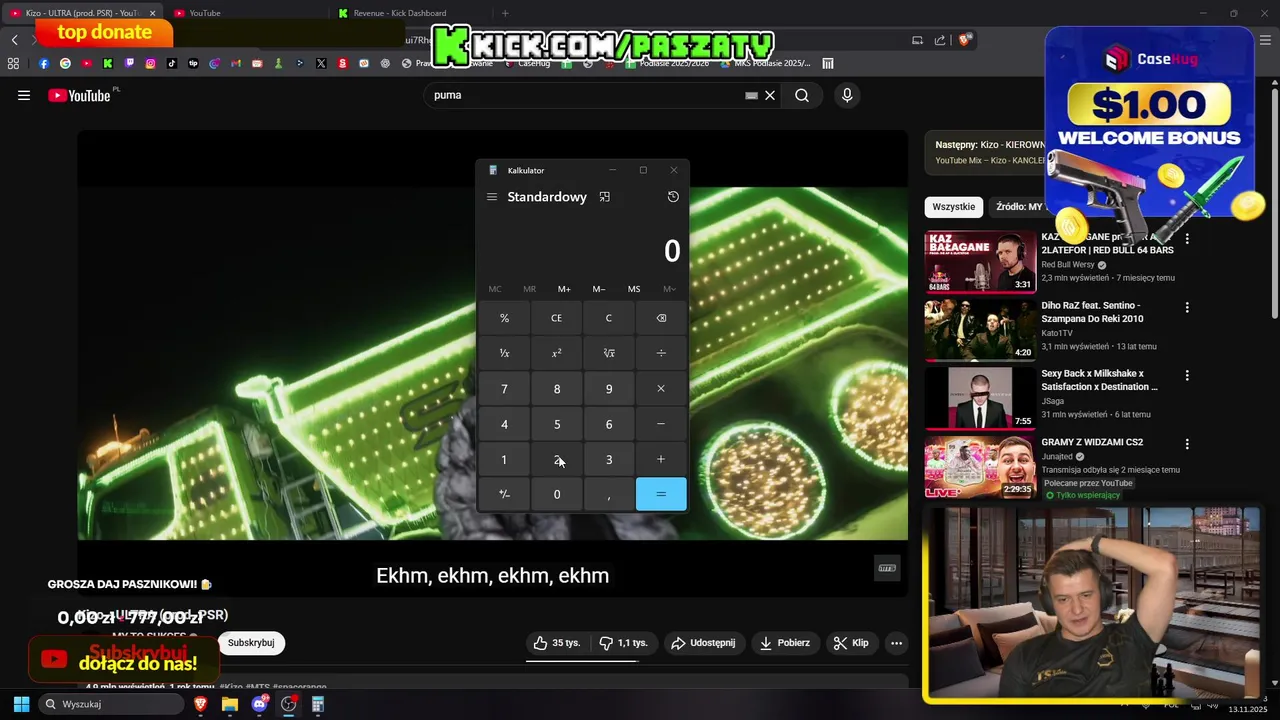Clear Calculator with the C key

point(609,318)
